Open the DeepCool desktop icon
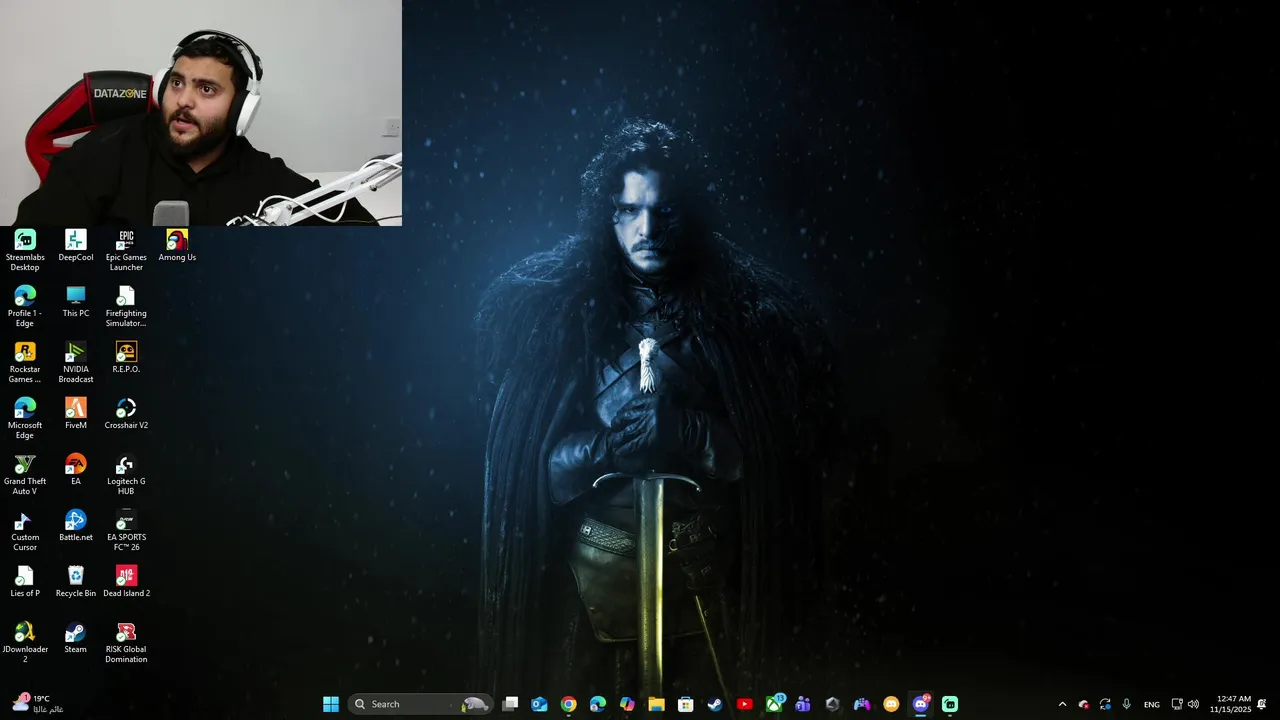Viewport: 1280px width, 720px height. (76, 246)
